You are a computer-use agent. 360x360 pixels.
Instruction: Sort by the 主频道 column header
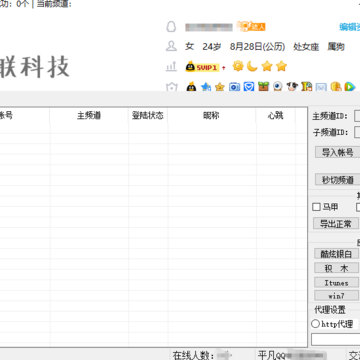89,116
